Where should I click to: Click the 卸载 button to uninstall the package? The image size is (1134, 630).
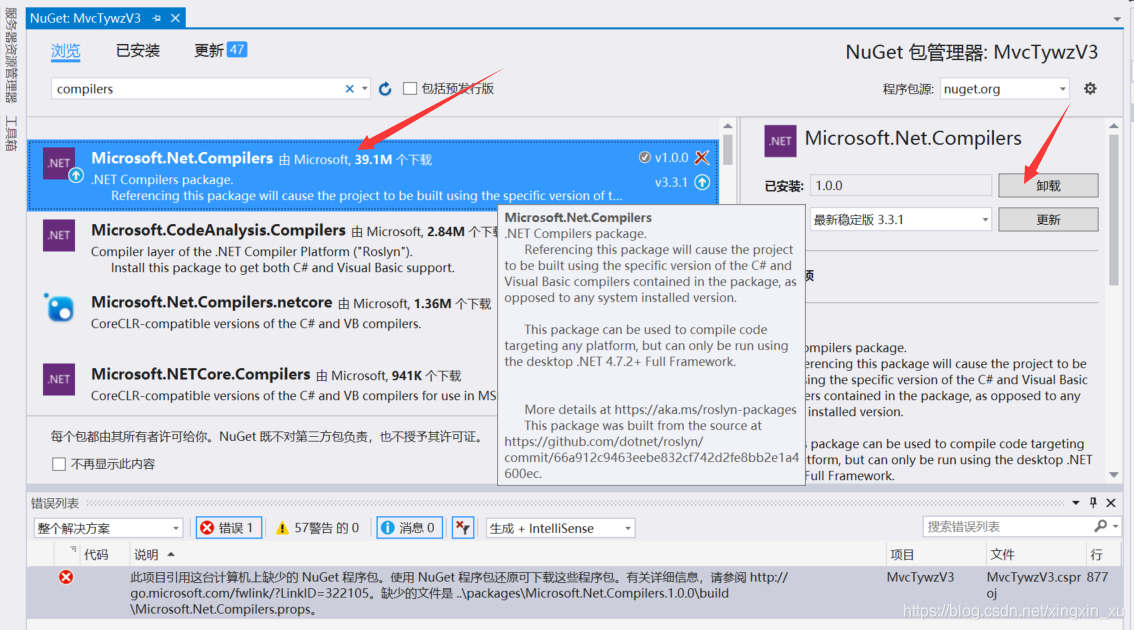point(1048,185)
